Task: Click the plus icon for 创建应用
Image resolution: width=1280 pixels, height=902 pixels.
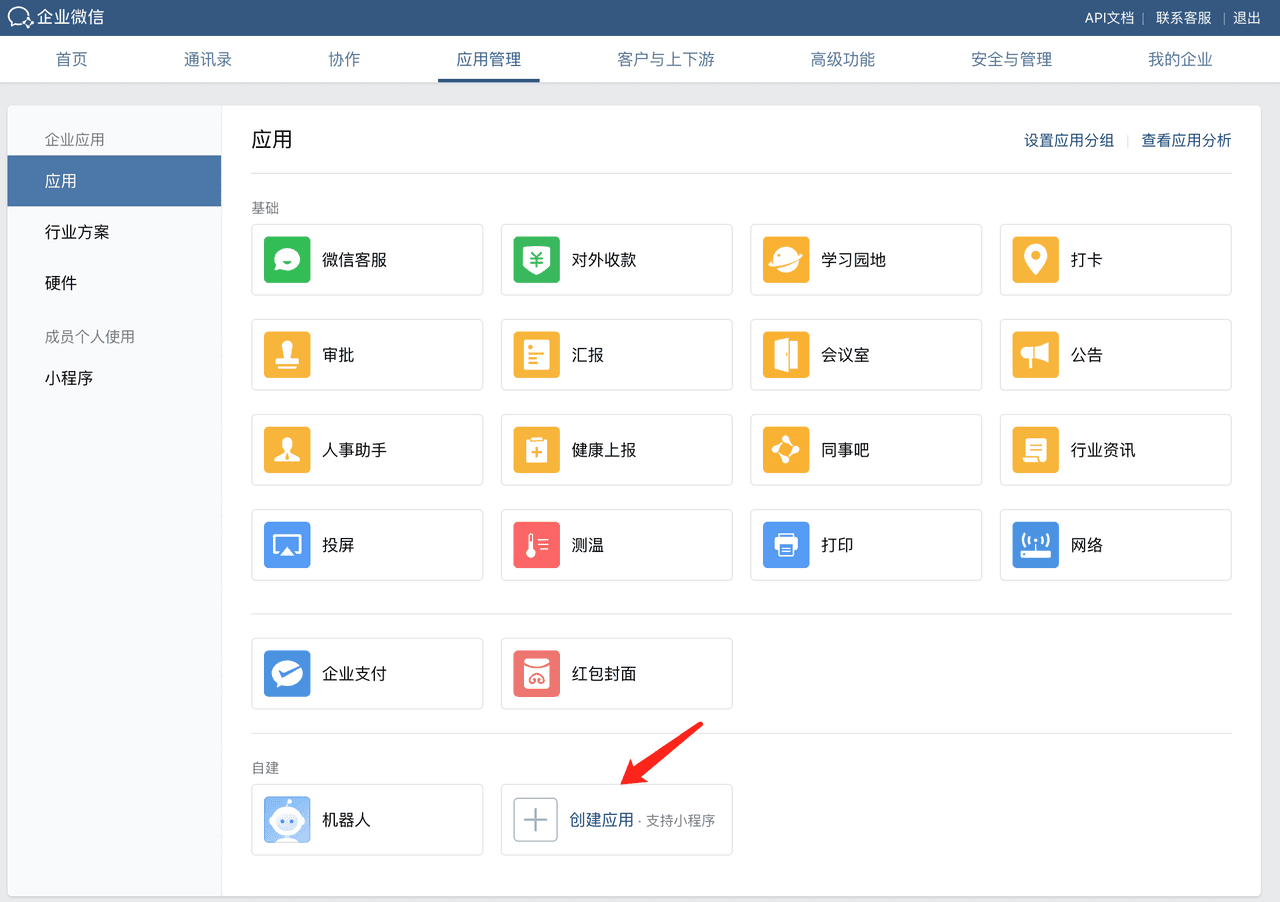Action: 536,820
